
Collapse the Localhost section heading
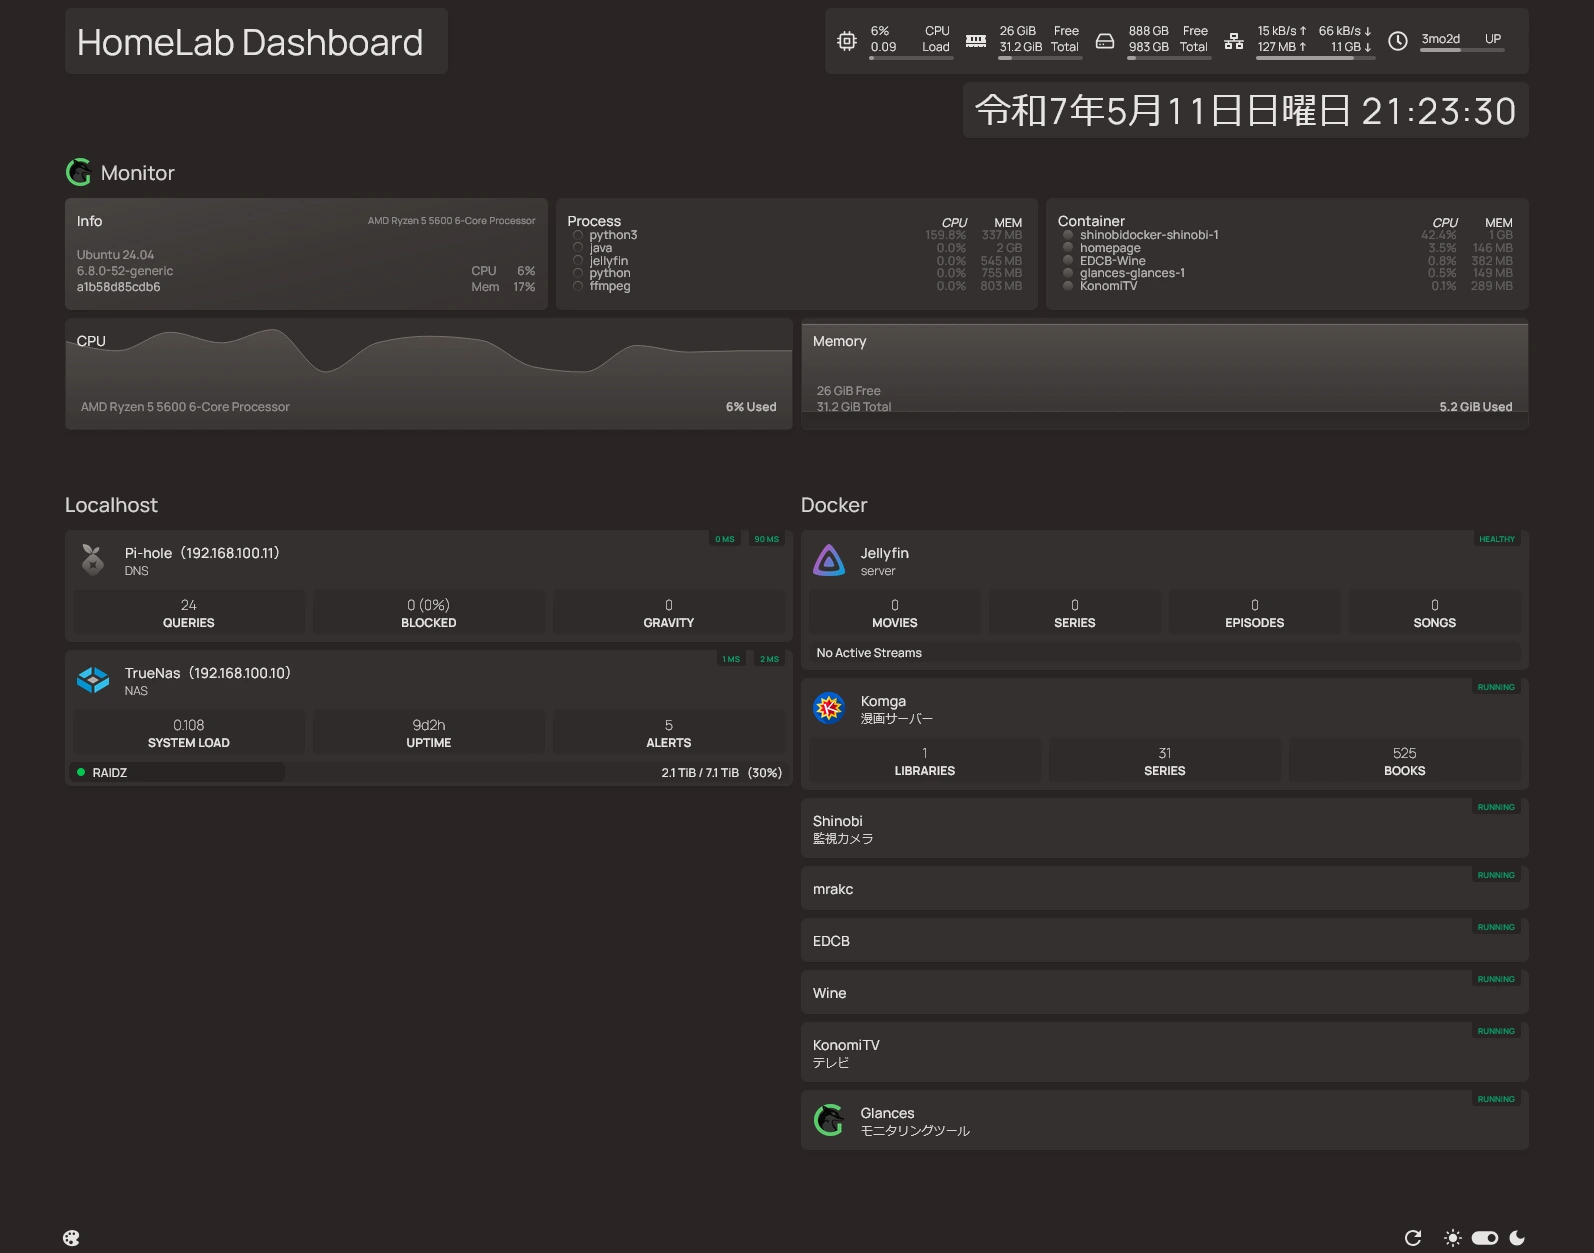pos(111,505)
